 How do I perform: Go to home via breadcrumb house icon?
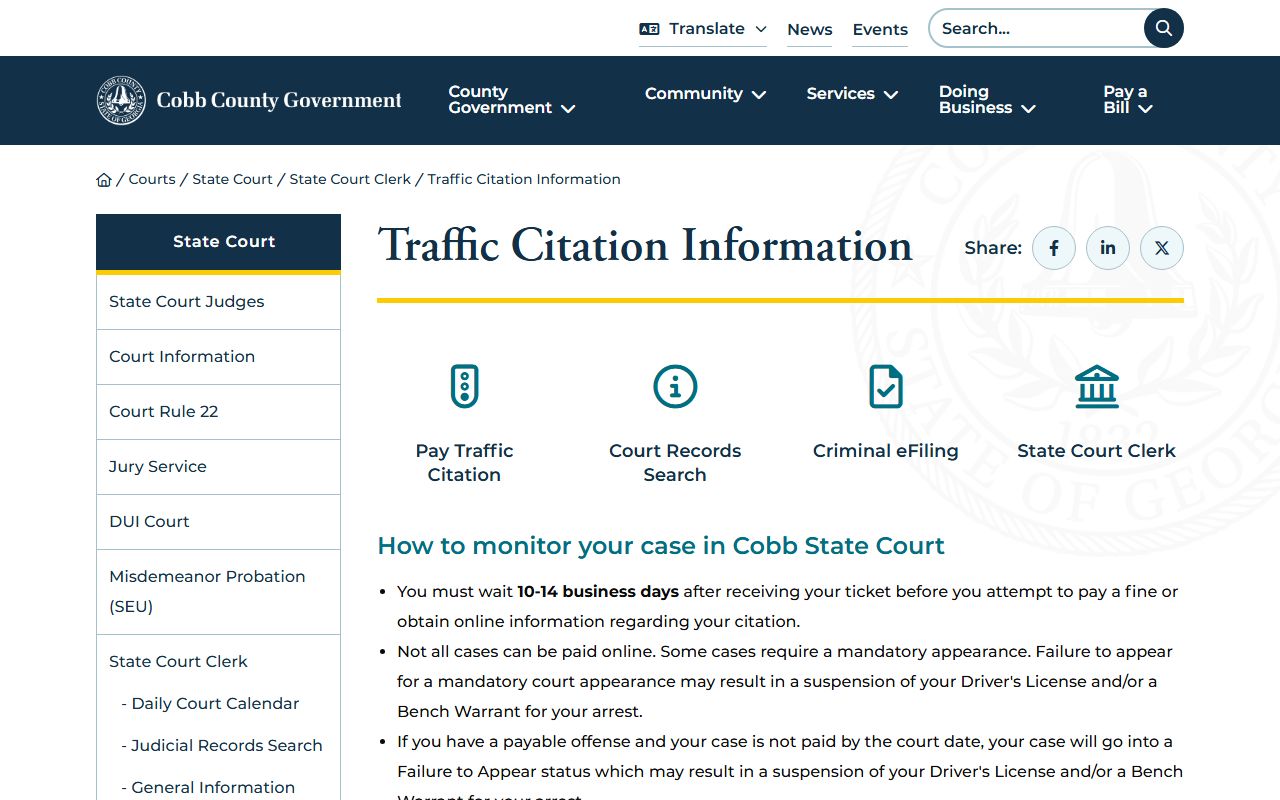click(x=104, y=180)
